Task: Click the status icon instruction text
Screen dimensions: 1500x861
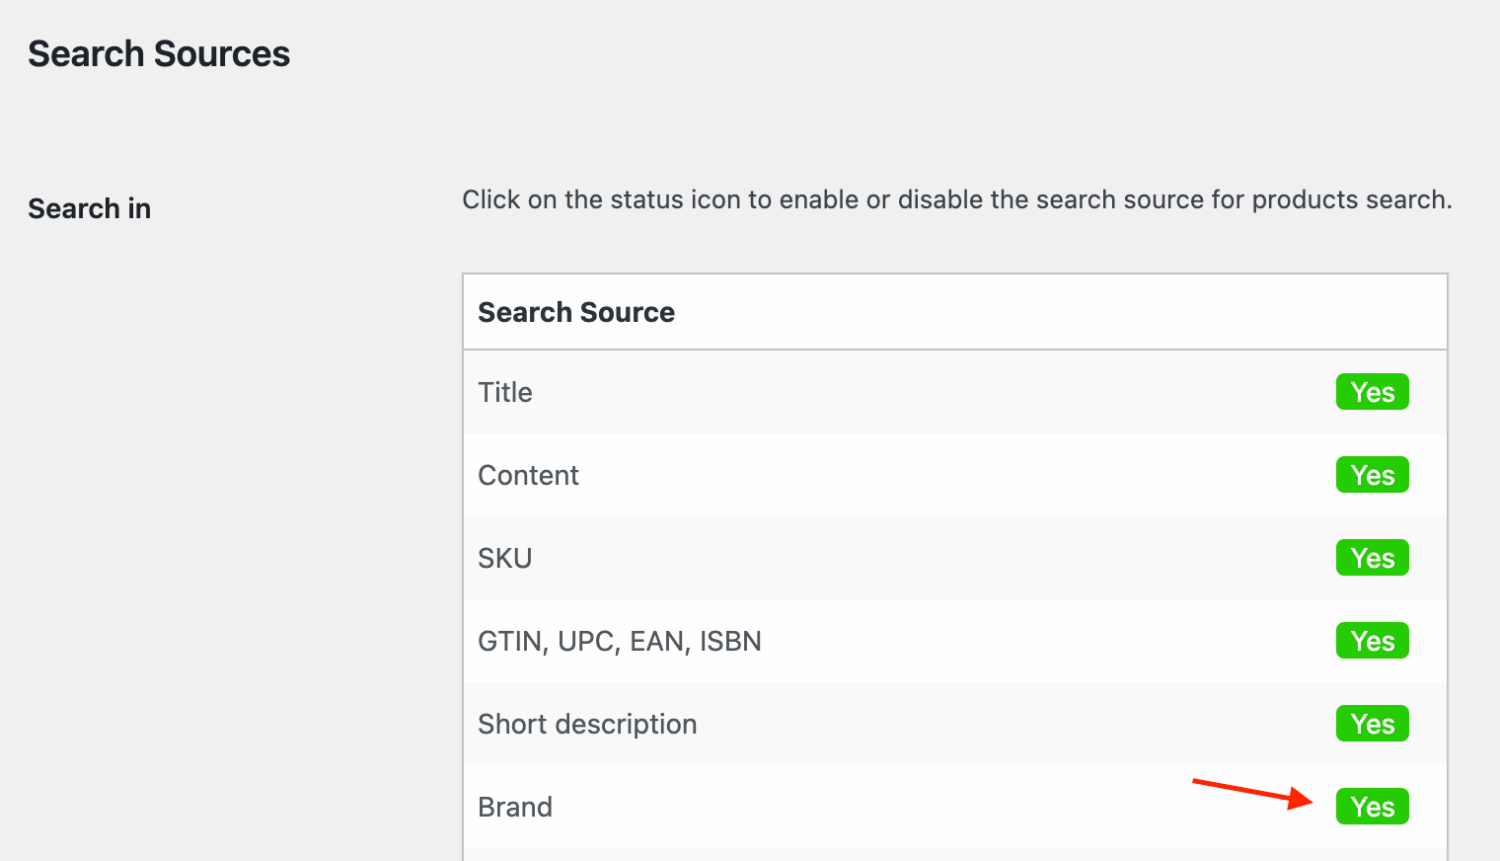Action: pos(957,199)
